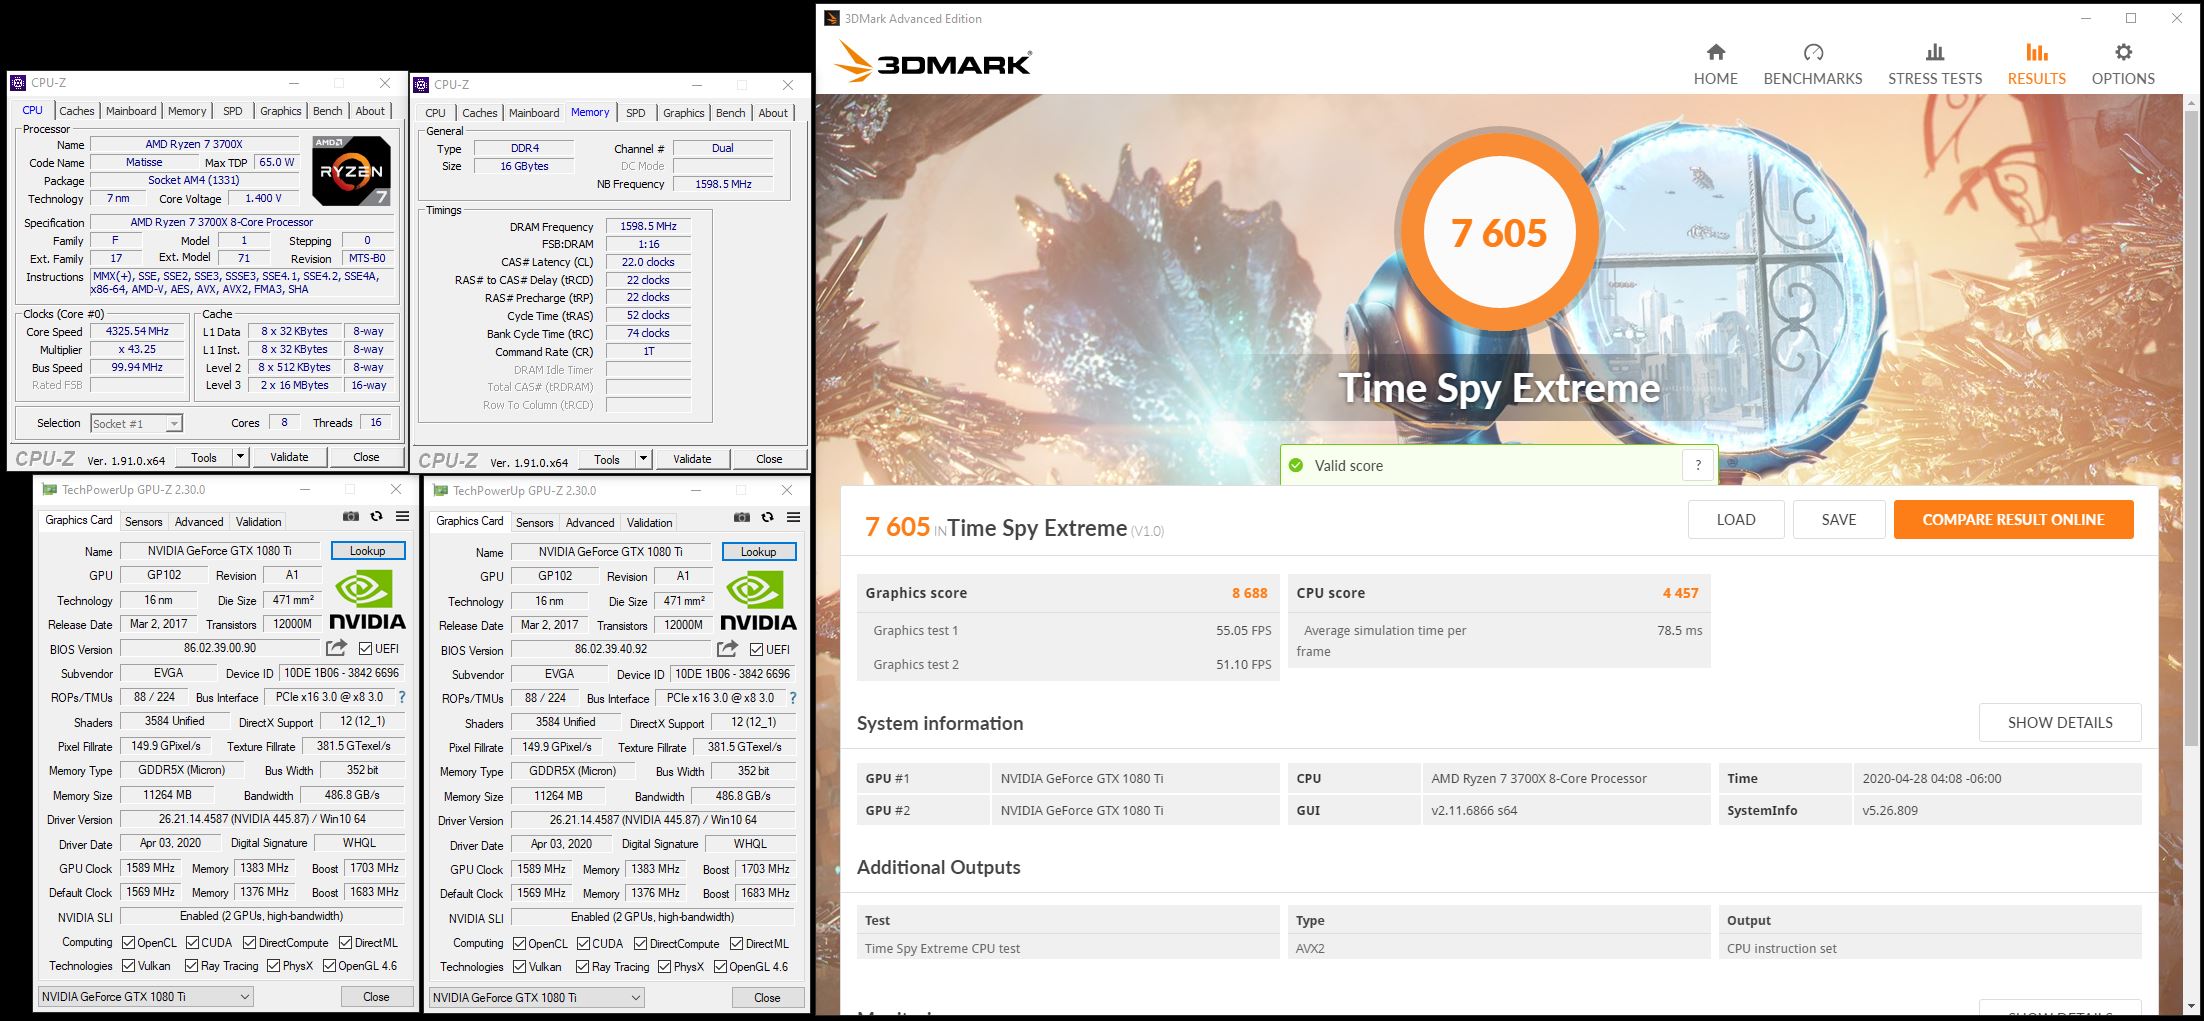Click the SAVE button in 3DMark

(1838, 519)
